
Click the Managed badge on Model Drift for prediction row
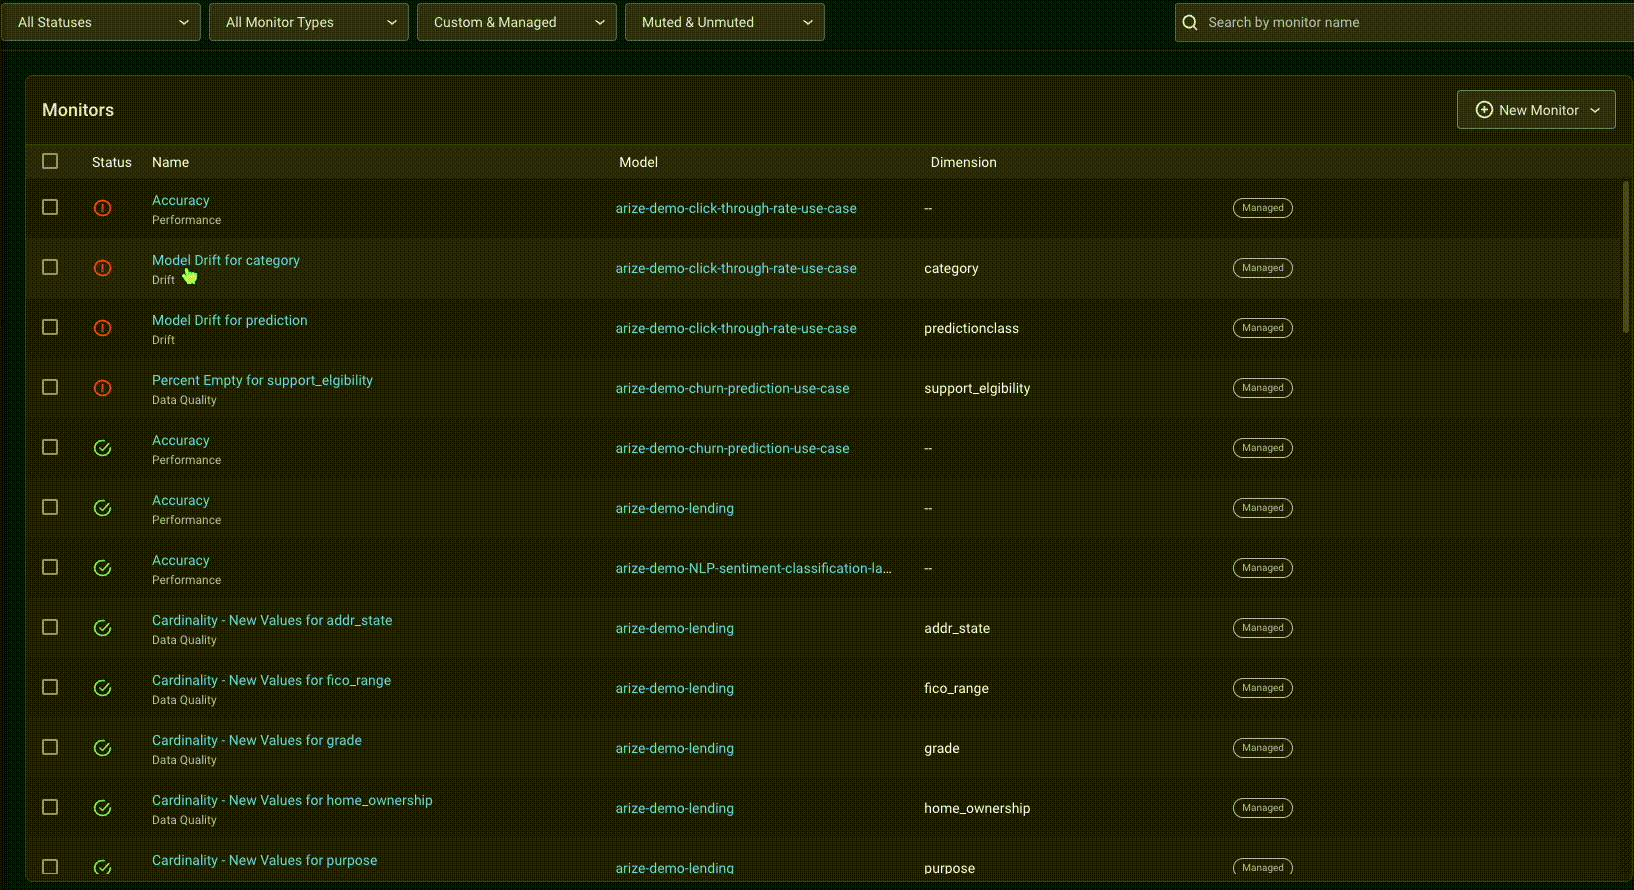1262,328
